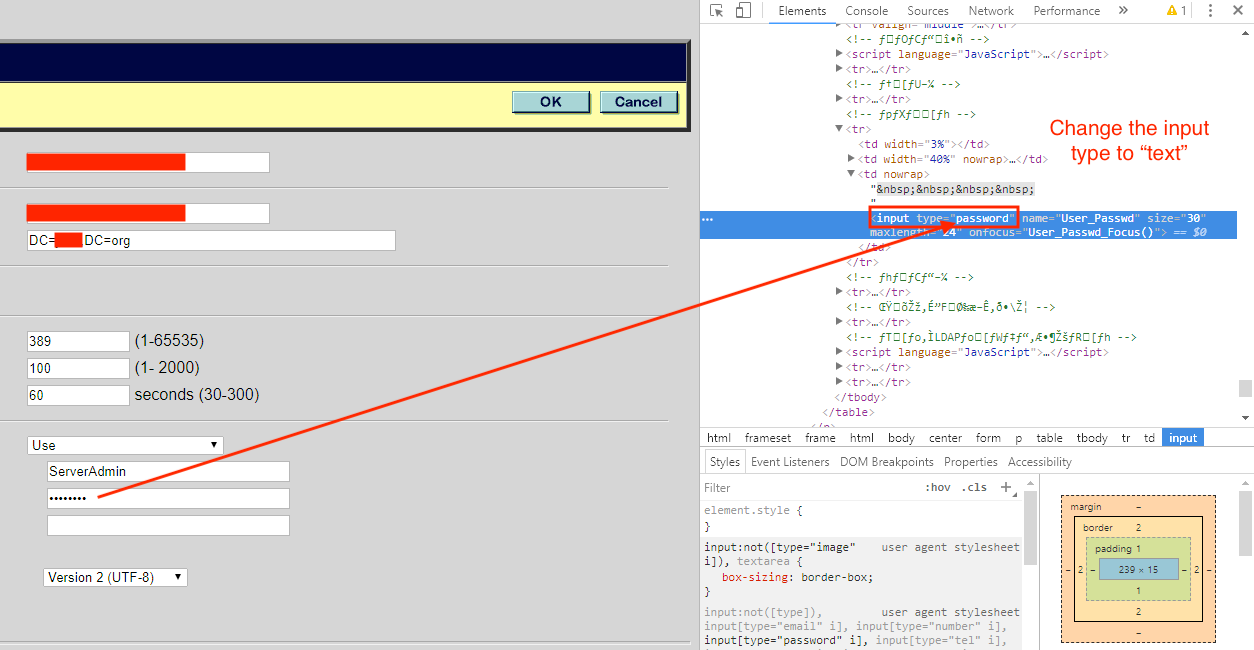Switch to the Elements tab
Image resolution: width=1254 pixels, height=650 pixels.
[x=802, y=11]
